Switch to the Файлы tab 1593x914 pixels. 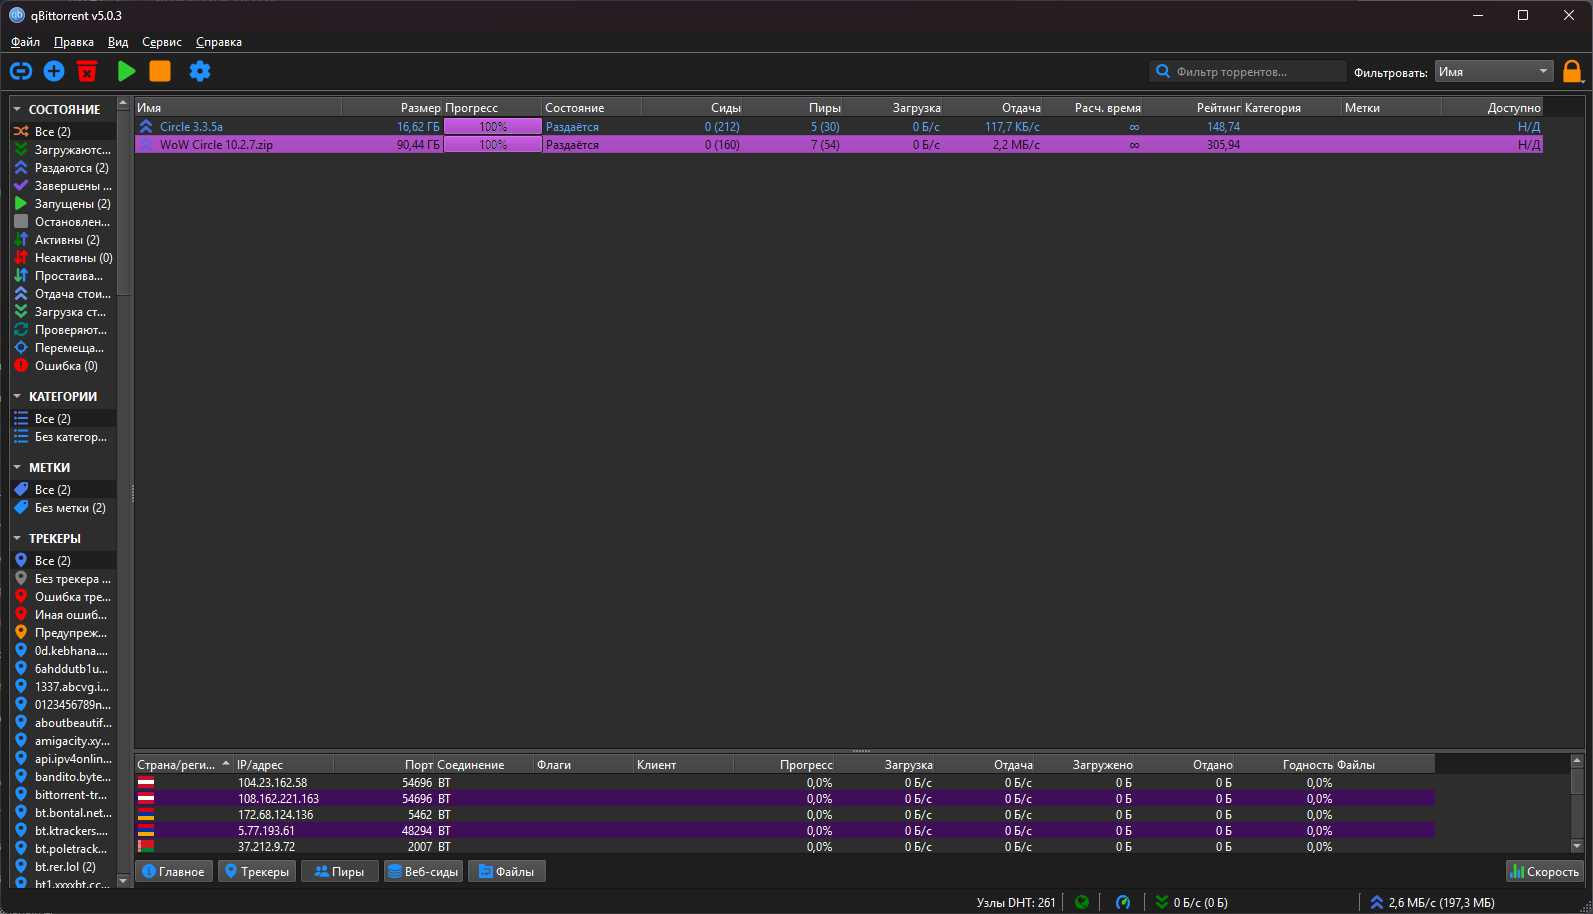[506, 872]
